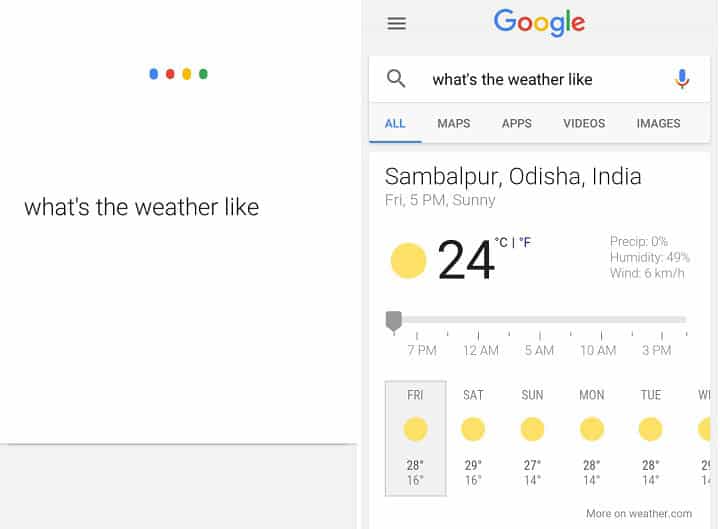Switch to the IMAGES tab

coord(658,124)
